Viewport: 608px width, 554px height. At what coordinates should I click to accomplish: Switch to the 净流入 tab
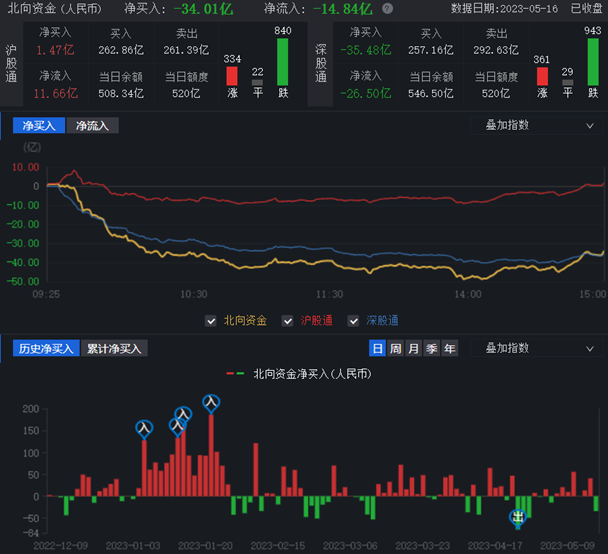pyautogui.click(x=92, y=126)
